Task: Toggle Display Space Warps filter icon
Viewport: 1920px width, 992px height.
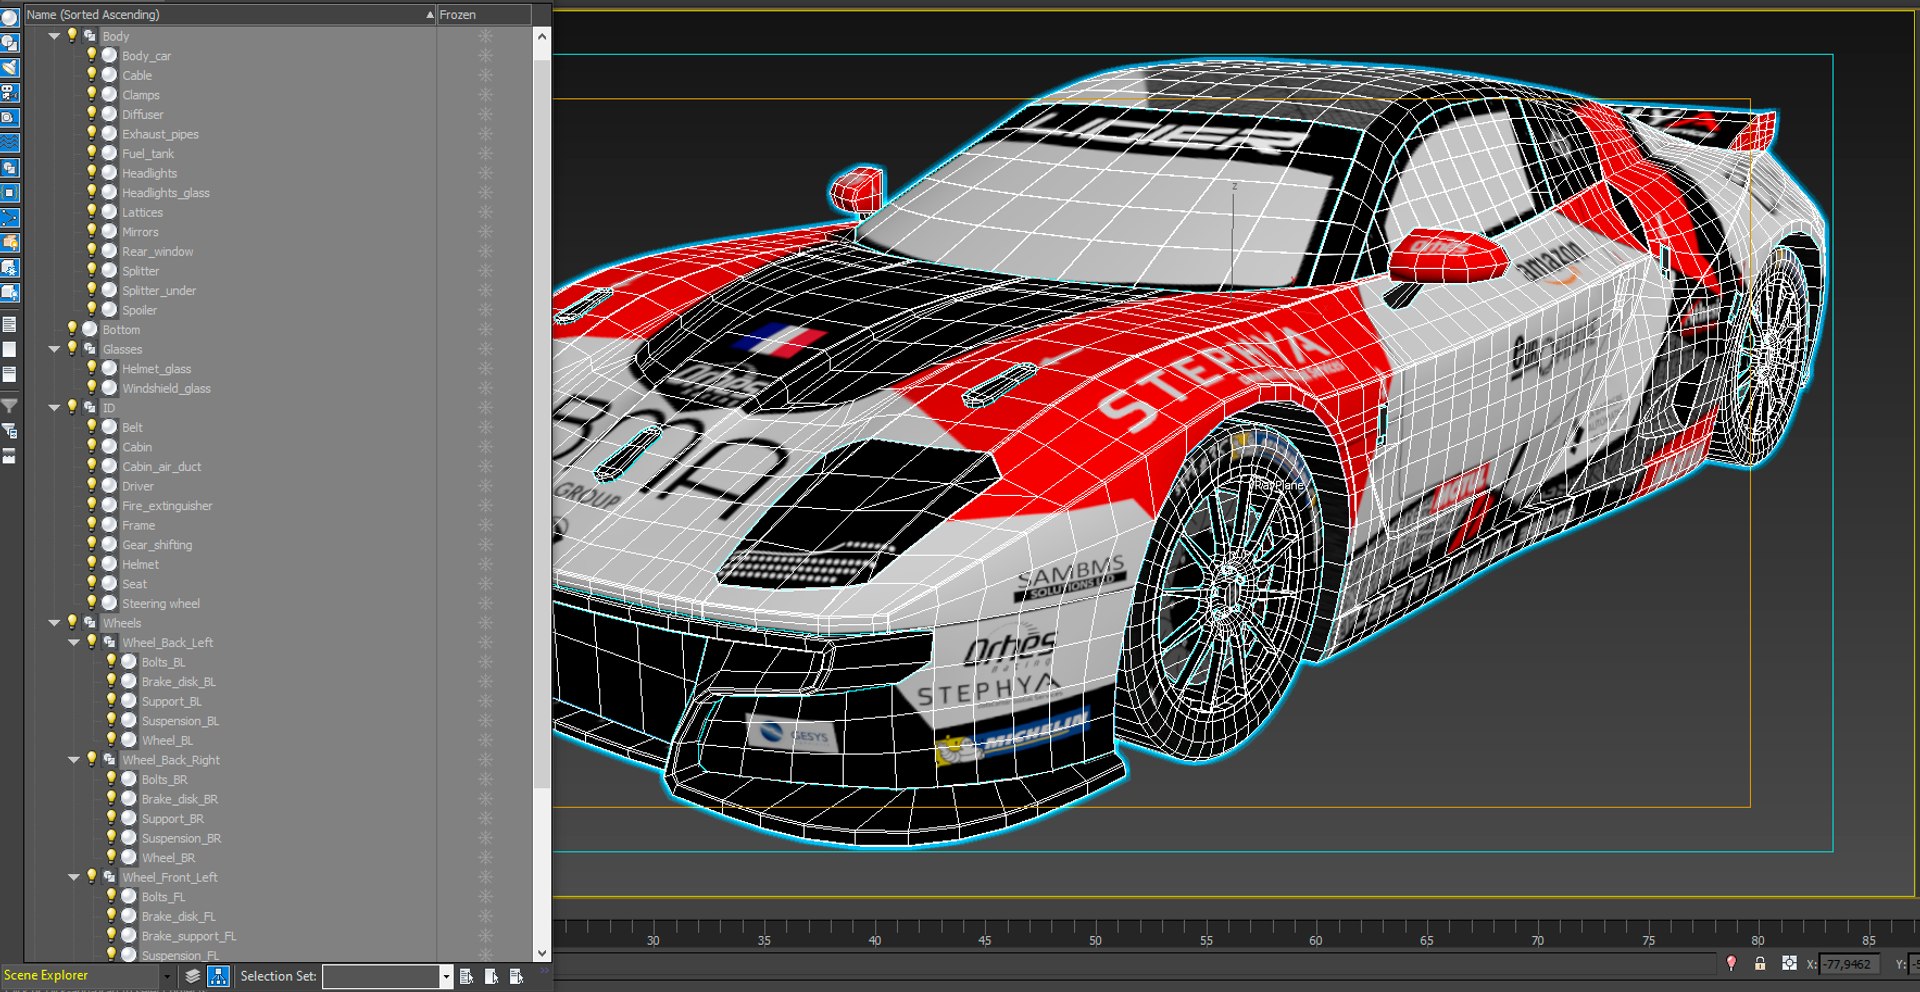Action: (9, 143)
